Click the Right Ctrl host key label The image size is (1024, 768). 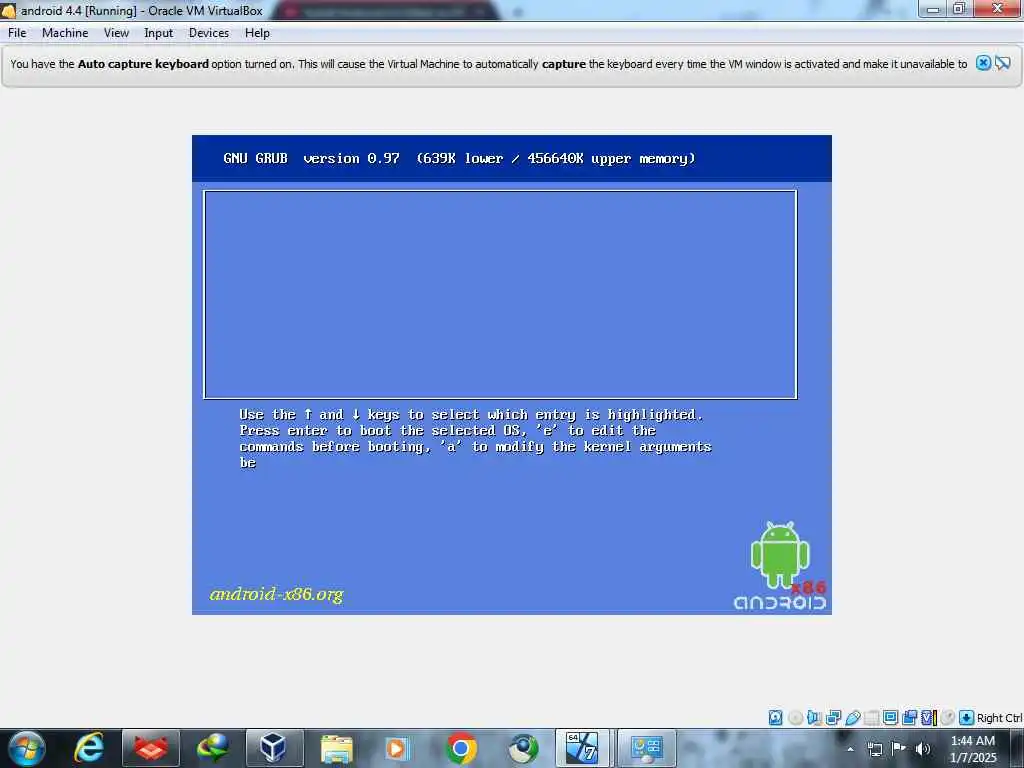pyautogui.click(x=1000, y=718)
